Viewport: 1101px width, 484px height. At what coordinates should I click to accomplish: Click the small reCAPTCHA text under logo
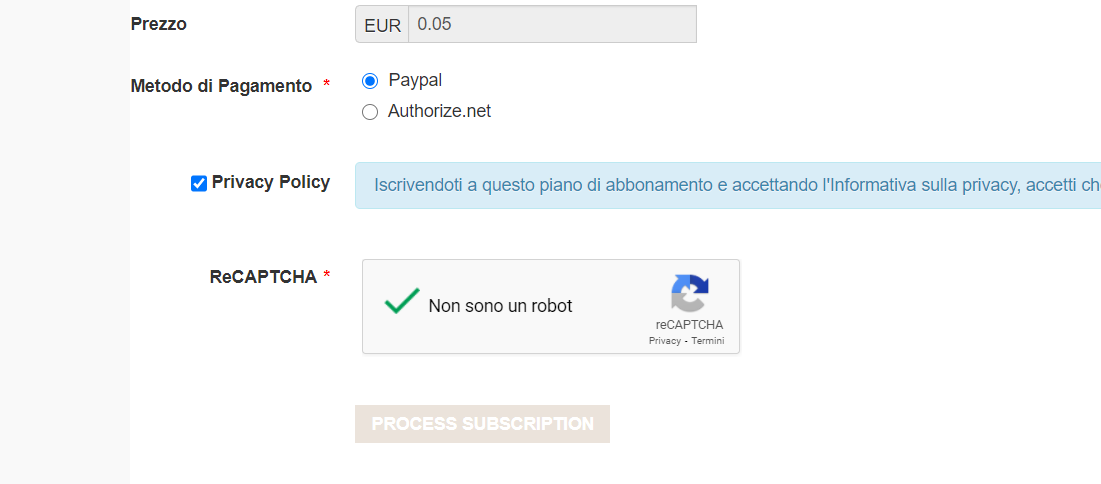(x=690, y=325)
